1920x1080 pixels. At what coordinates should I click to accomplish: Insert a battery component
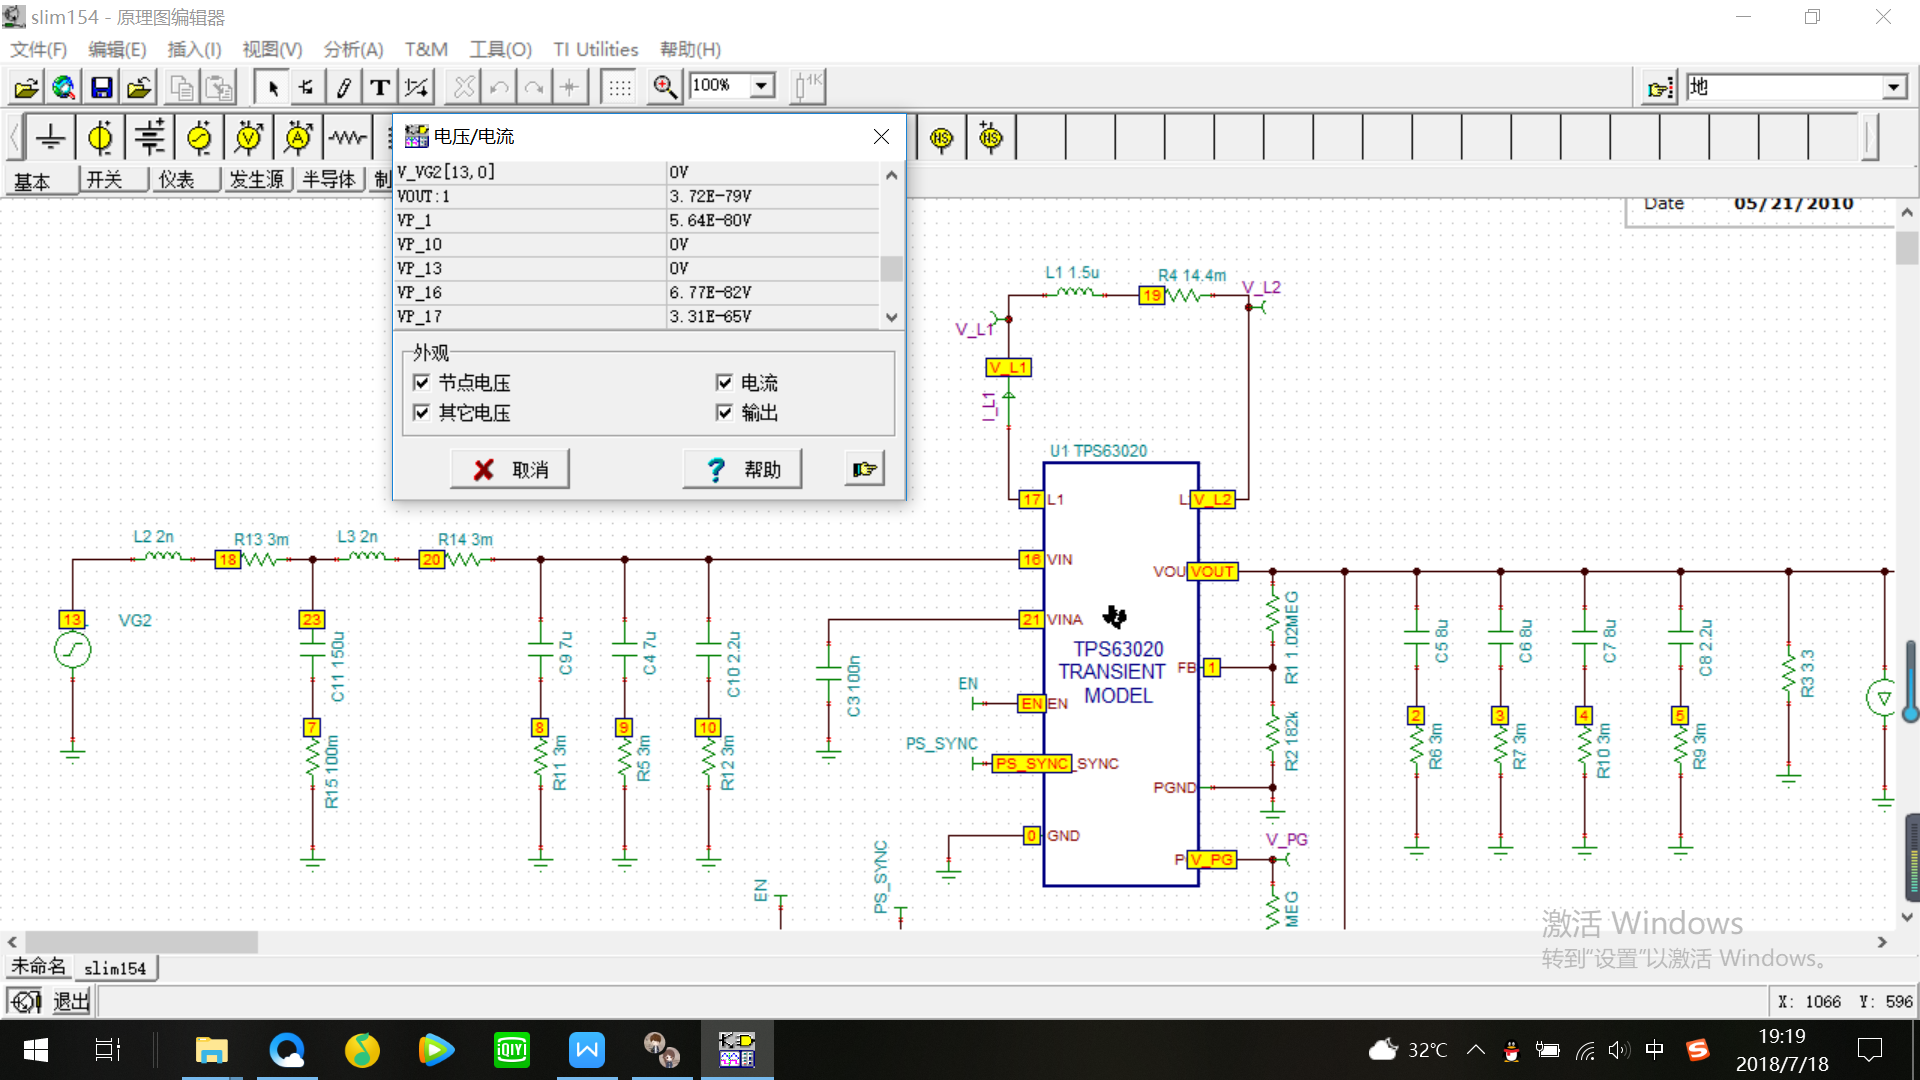click(150, 137)
